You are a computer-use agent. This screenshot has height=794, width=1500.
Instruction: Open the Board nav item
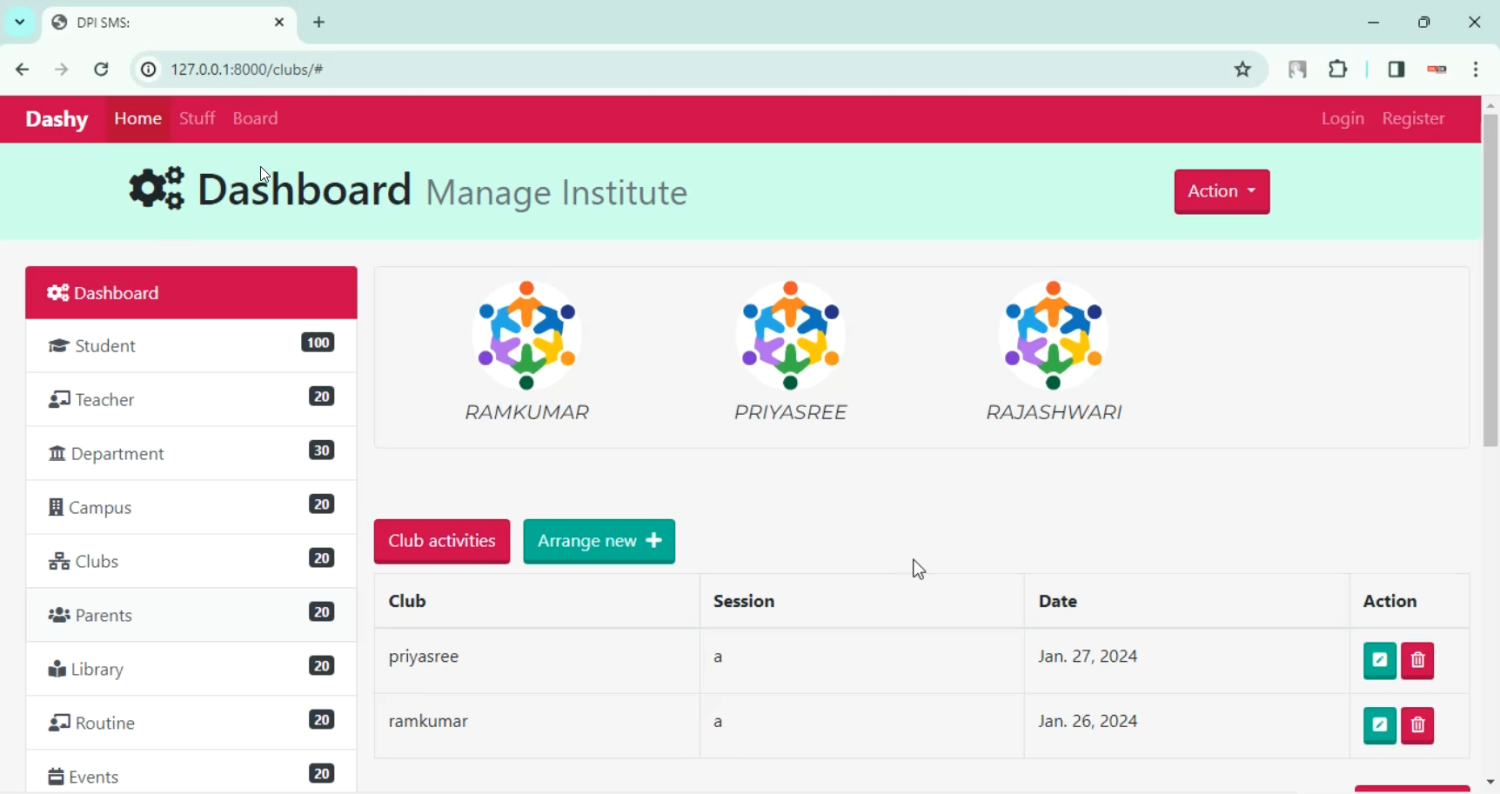[255, 119]
